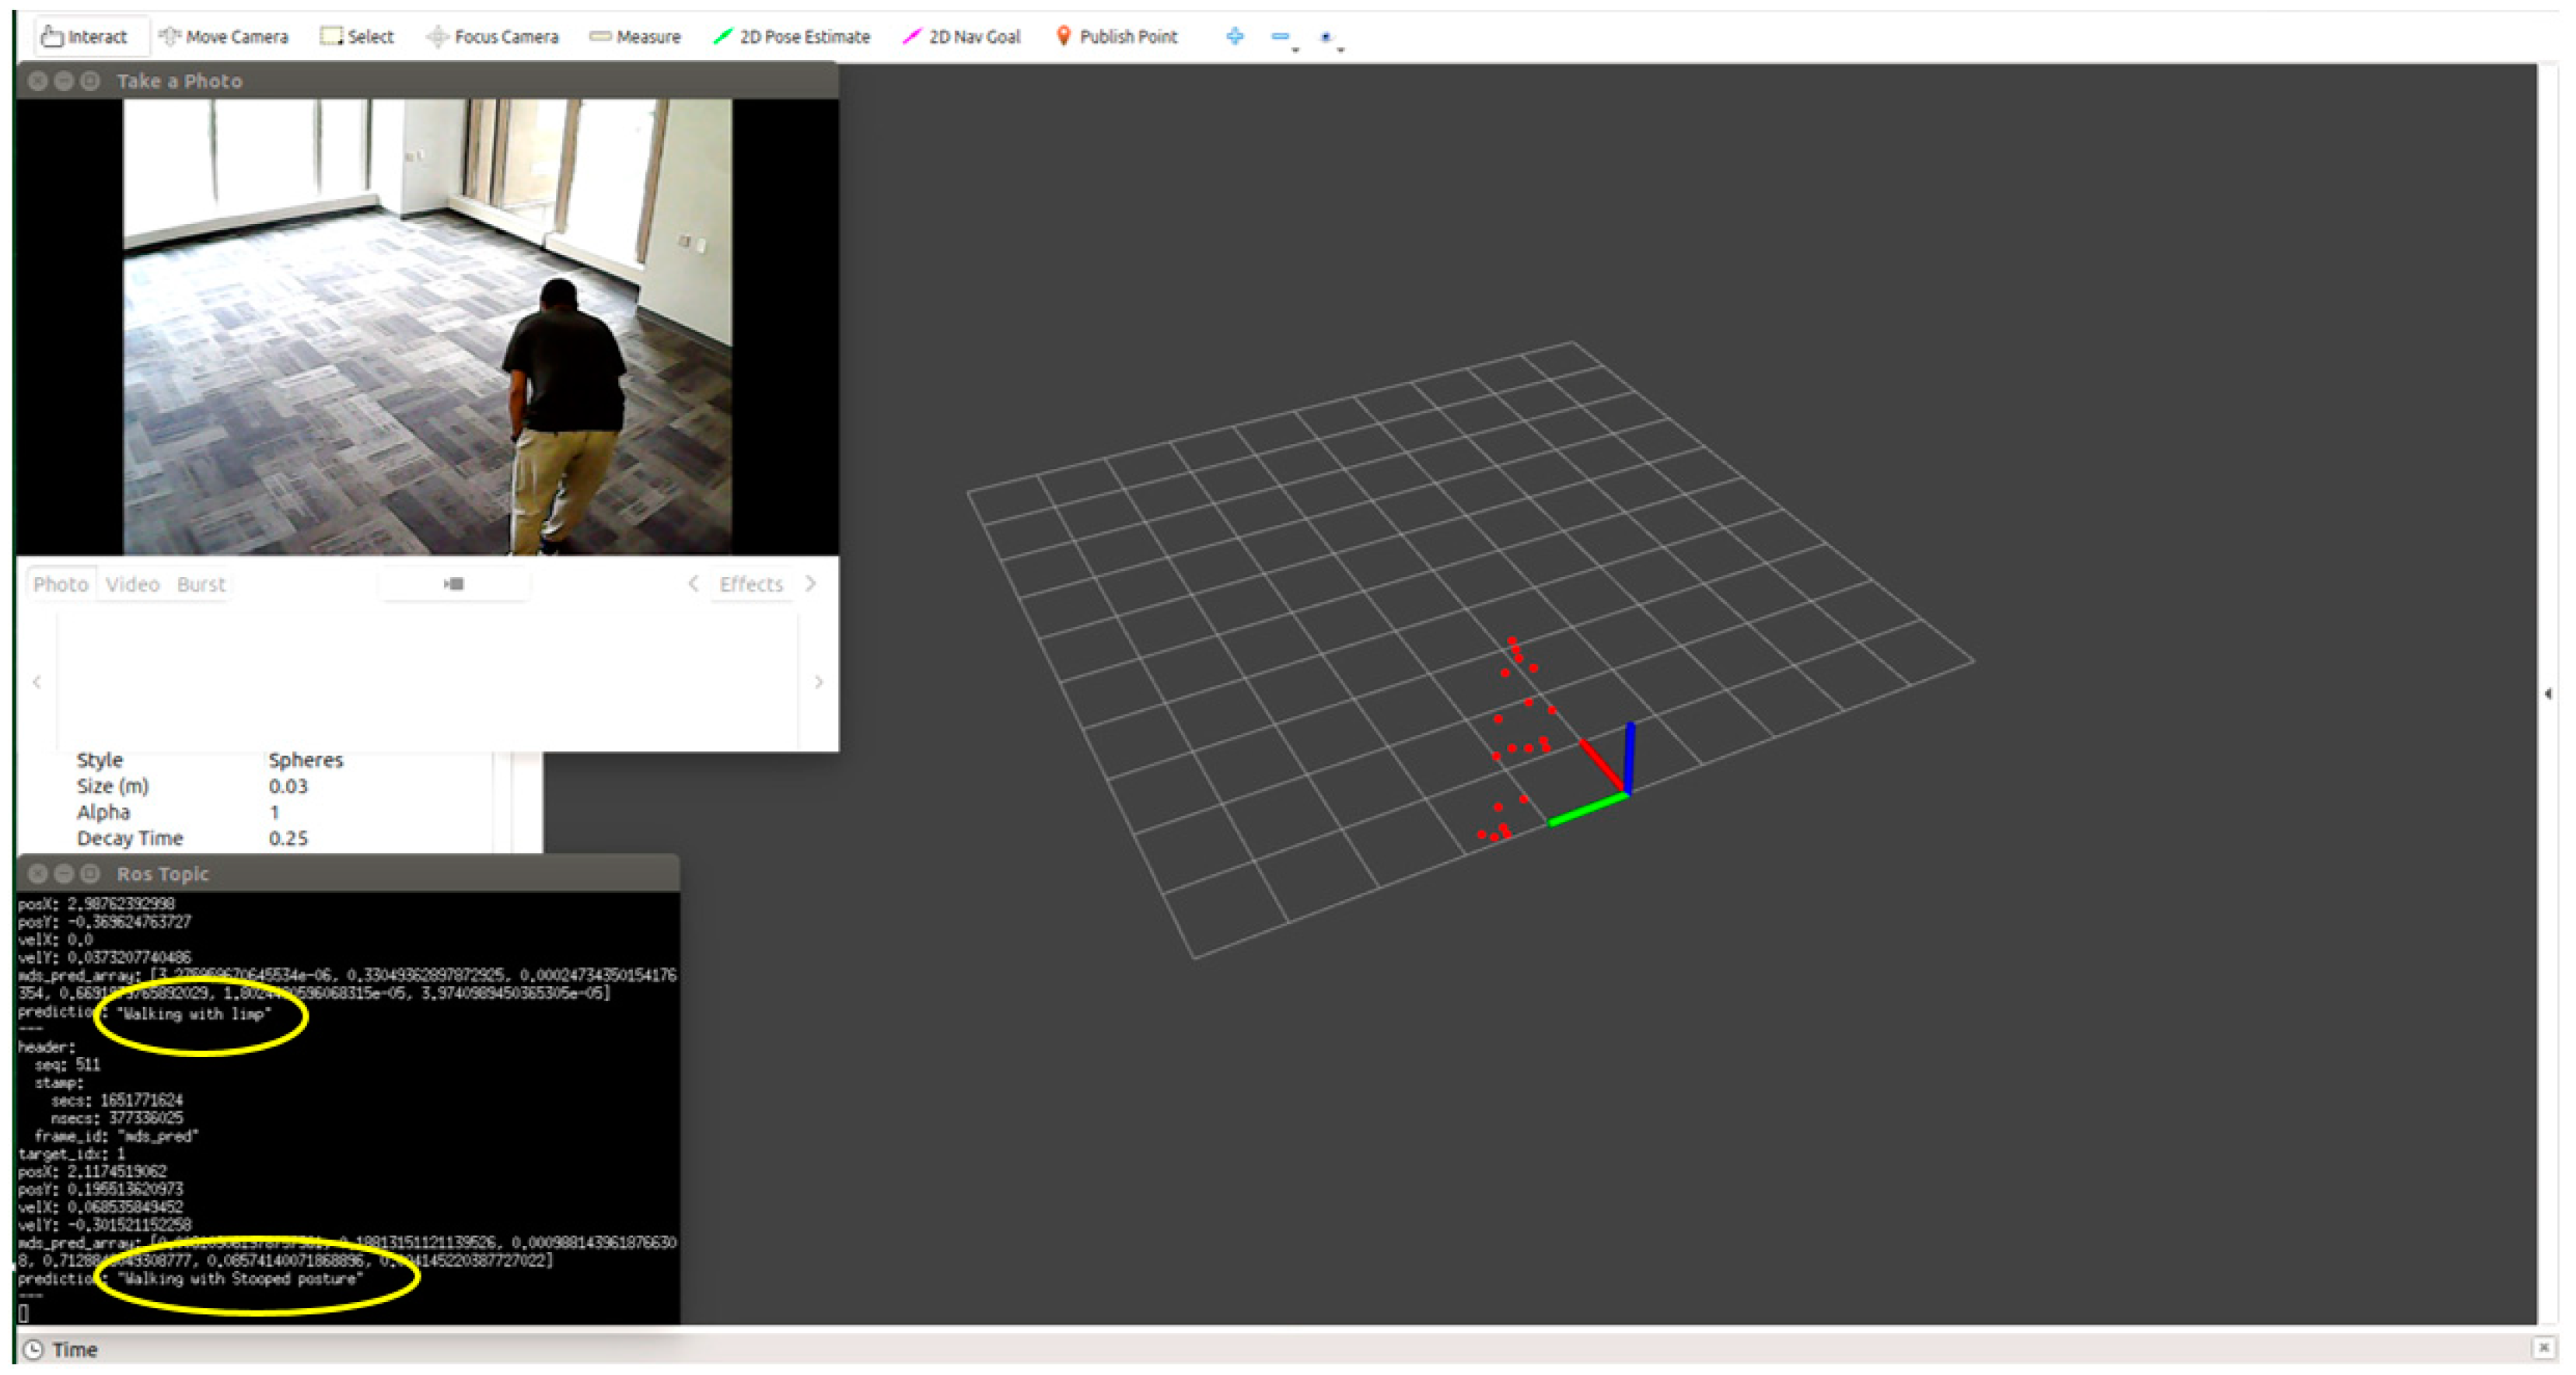Pick the Measure tool
The height and width of the screenshot is (1375, 2576).
(635, 37)
